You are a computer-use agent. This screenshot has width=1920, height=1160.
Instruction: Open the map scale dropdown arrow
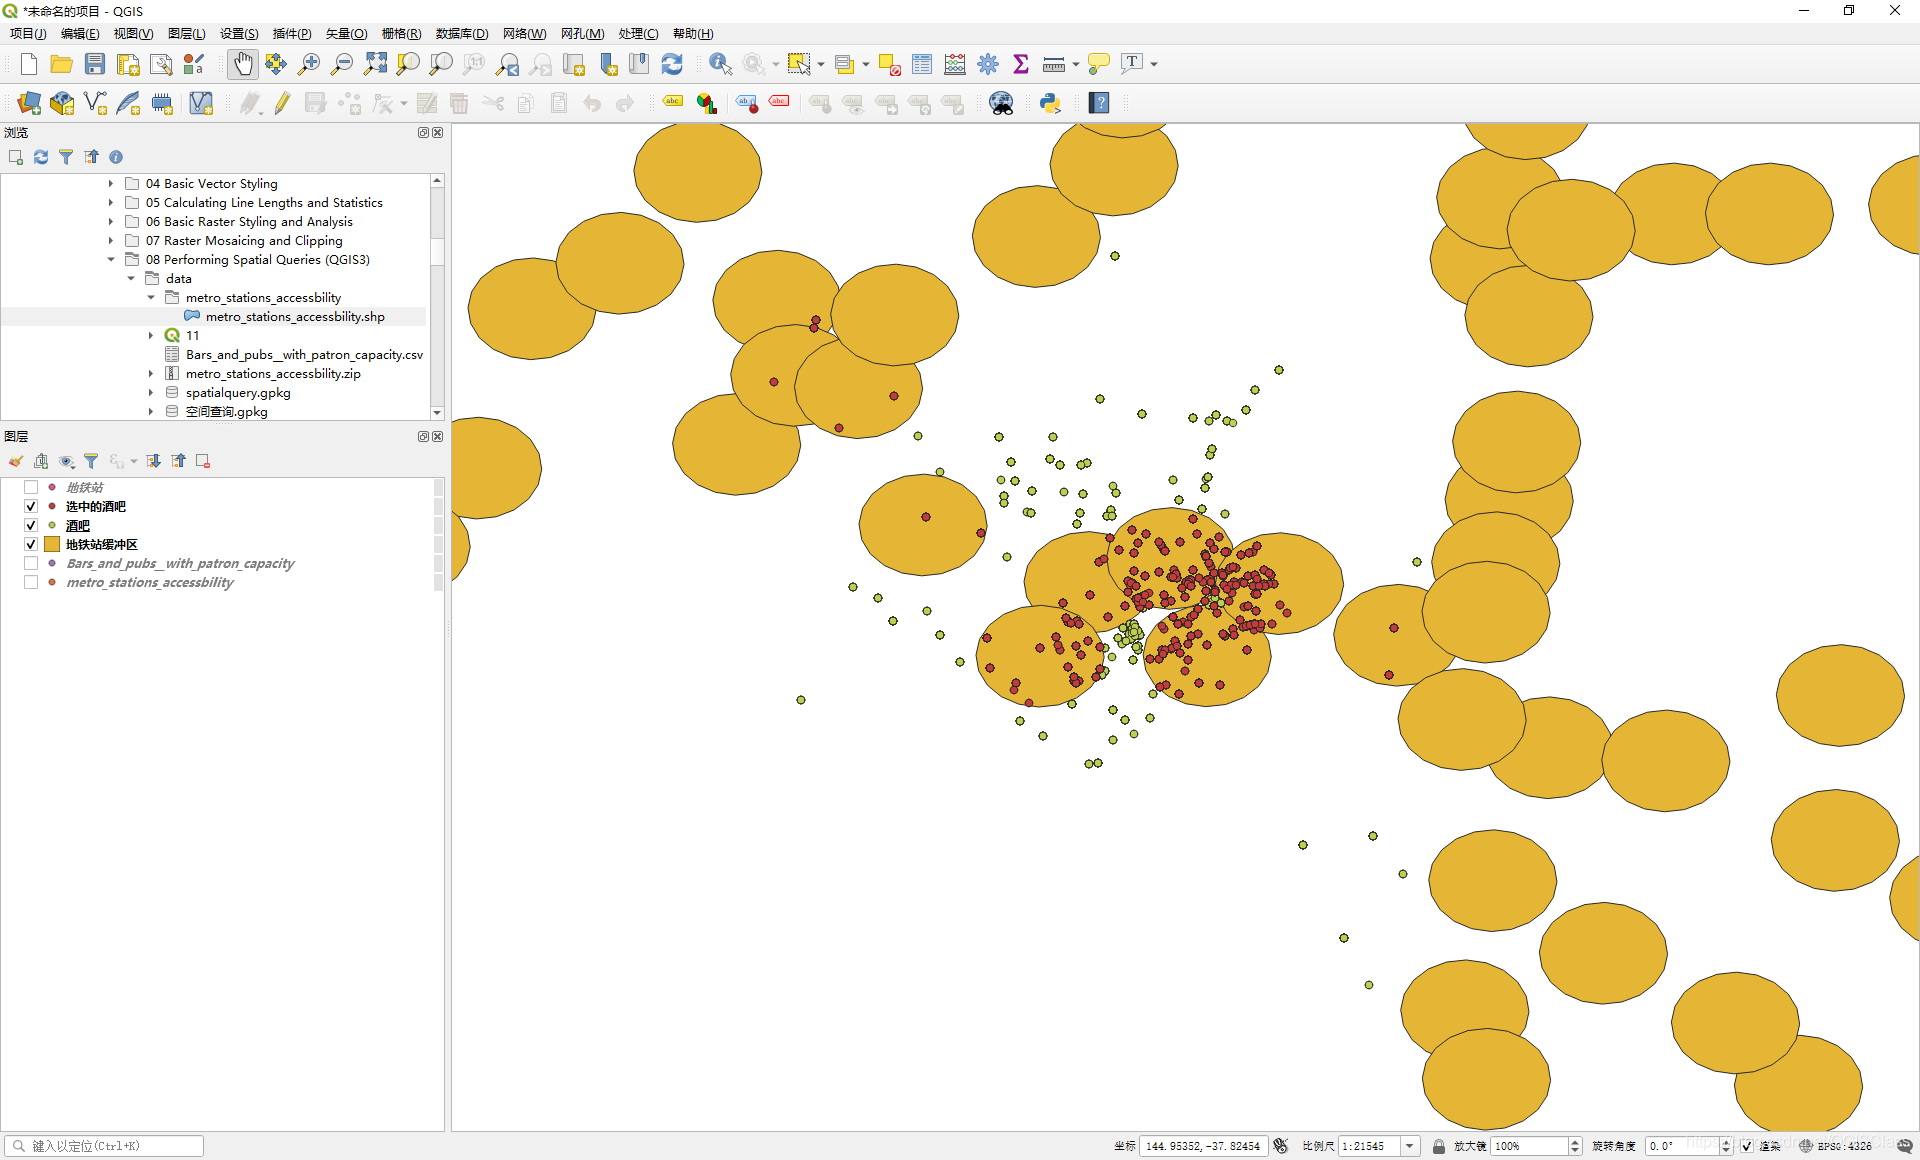1410,1146
